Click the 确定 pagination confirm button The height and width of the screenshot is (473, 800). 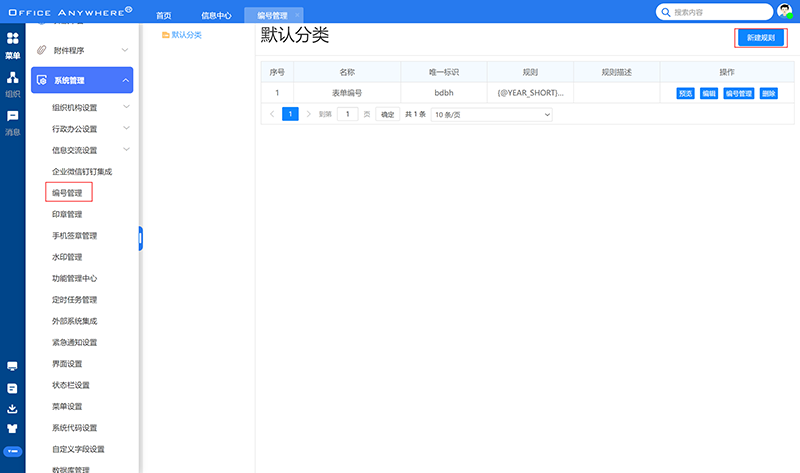point(388,114)
